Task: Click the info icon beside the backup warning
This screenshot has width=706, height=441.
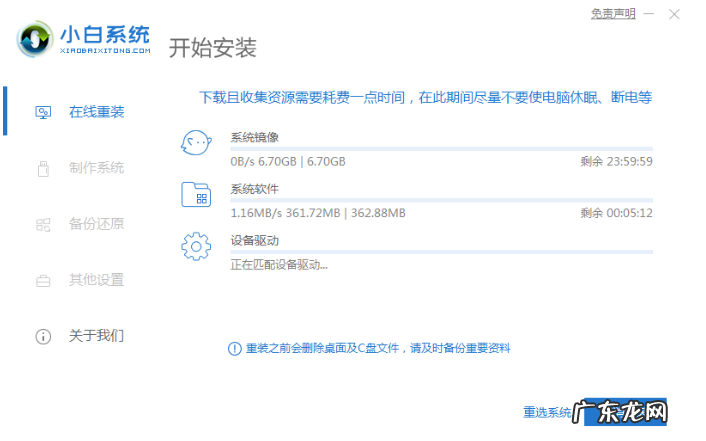Action: (234, 348)
